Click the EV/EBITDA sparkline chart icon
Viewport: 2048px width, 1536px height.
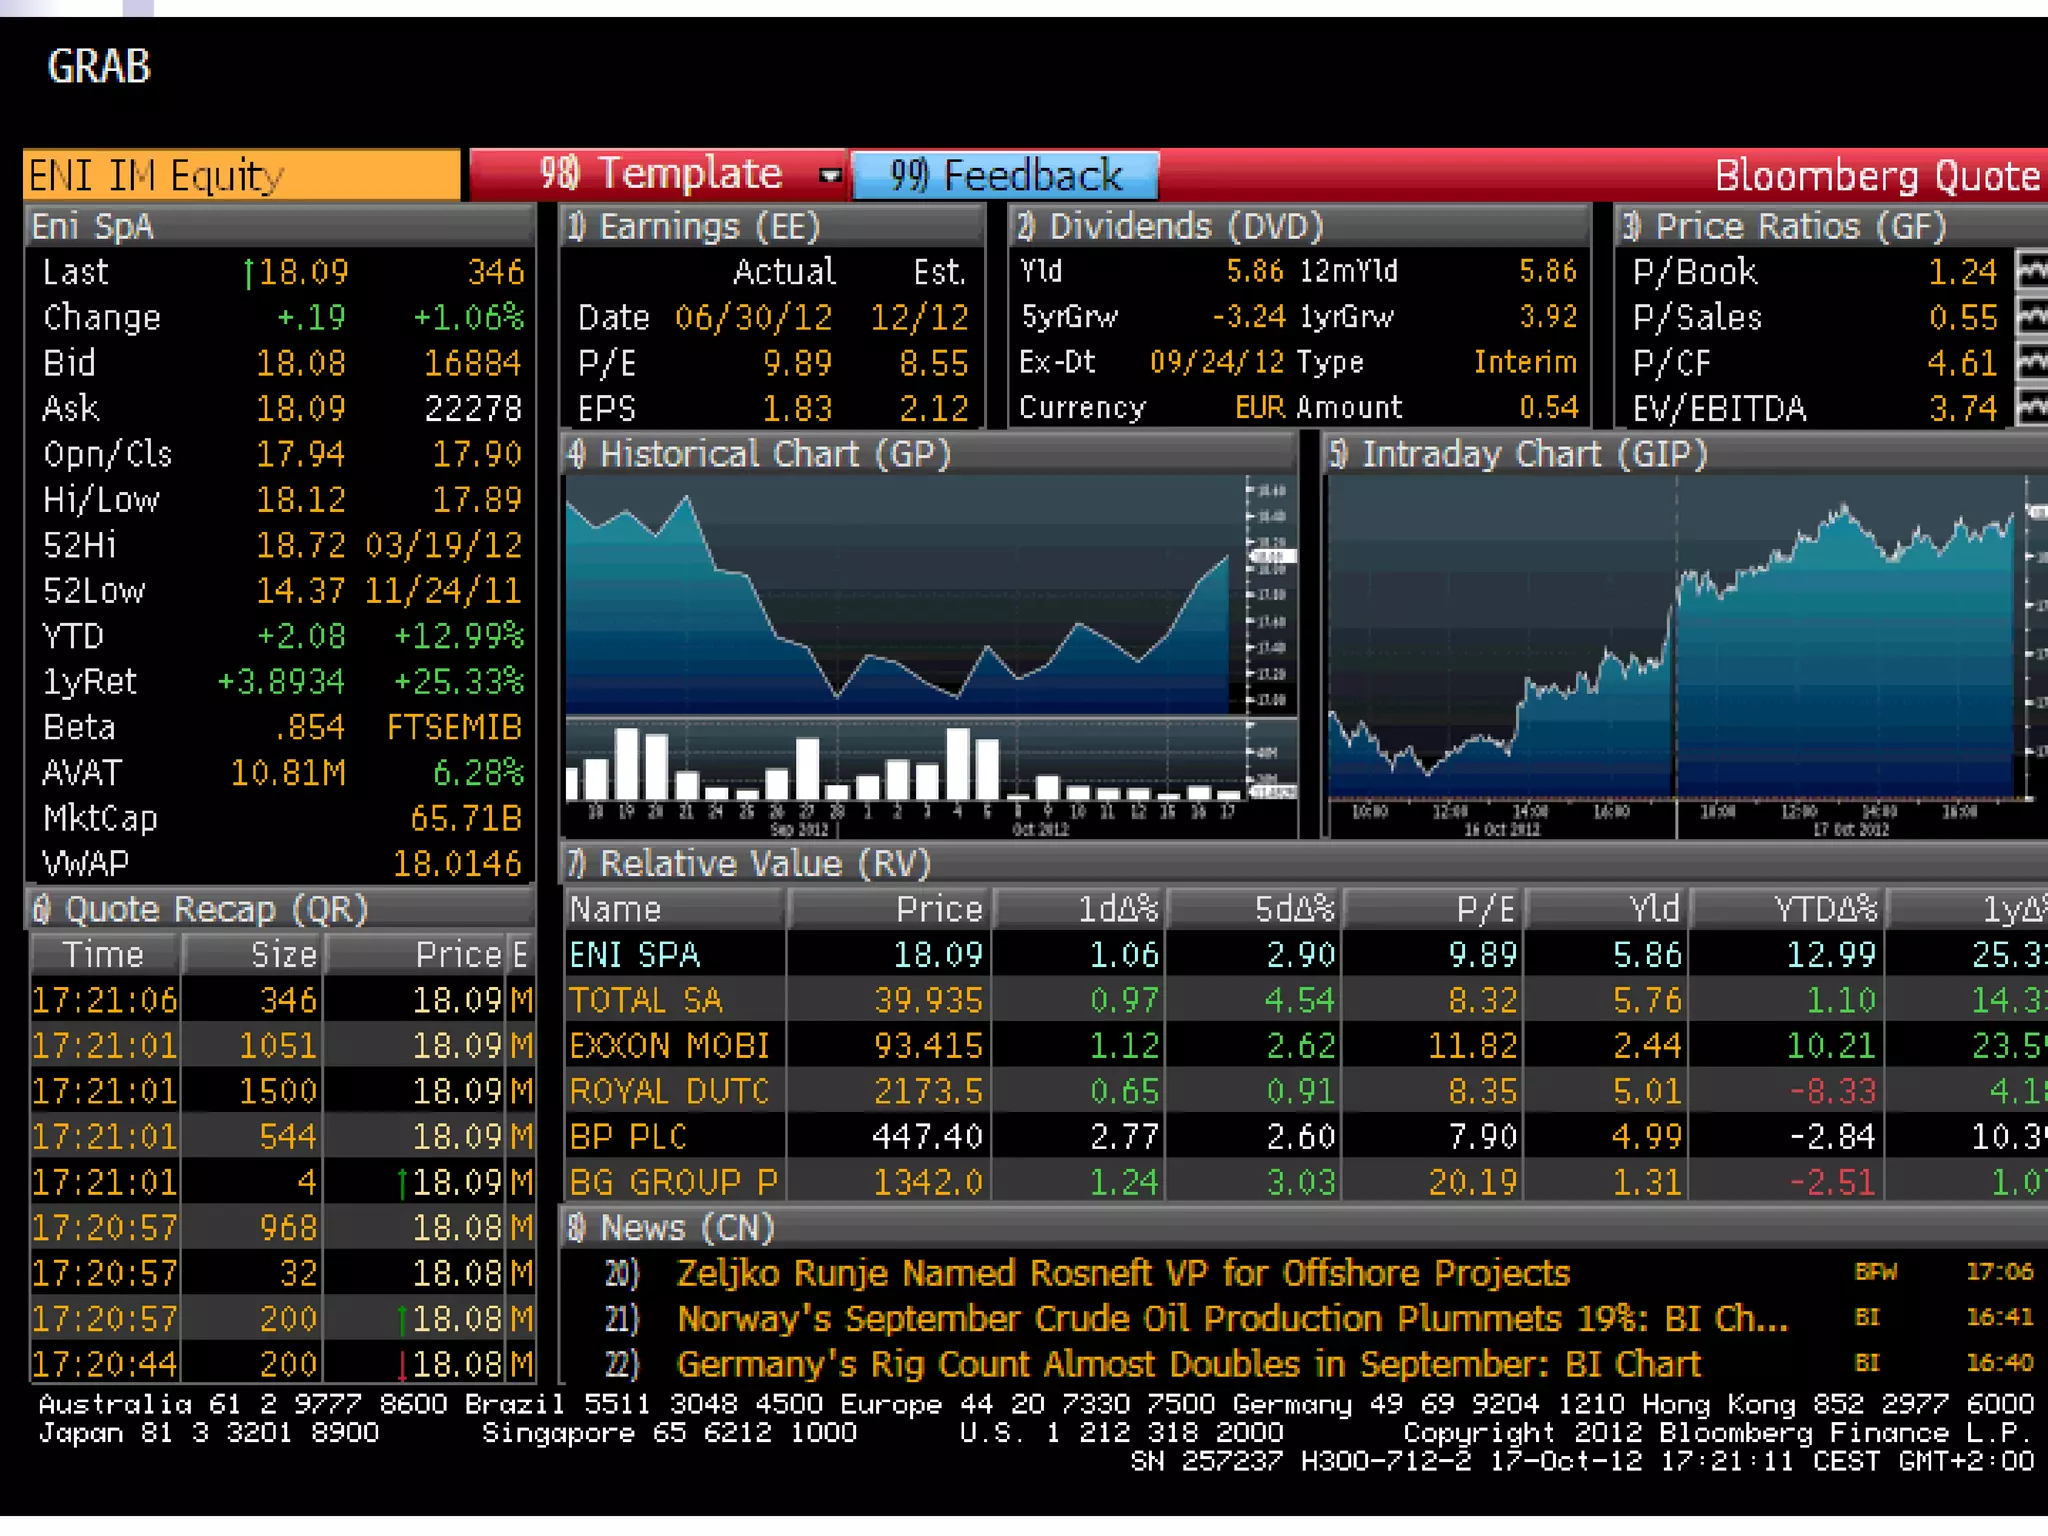(x=2031, y=408)
